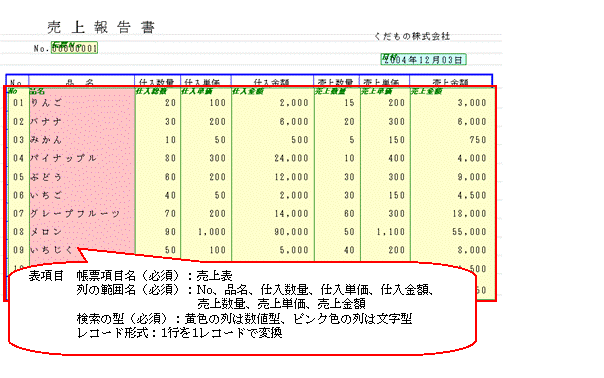
Task: Click row number 08 cell
Action: click(x=18, y=232)
